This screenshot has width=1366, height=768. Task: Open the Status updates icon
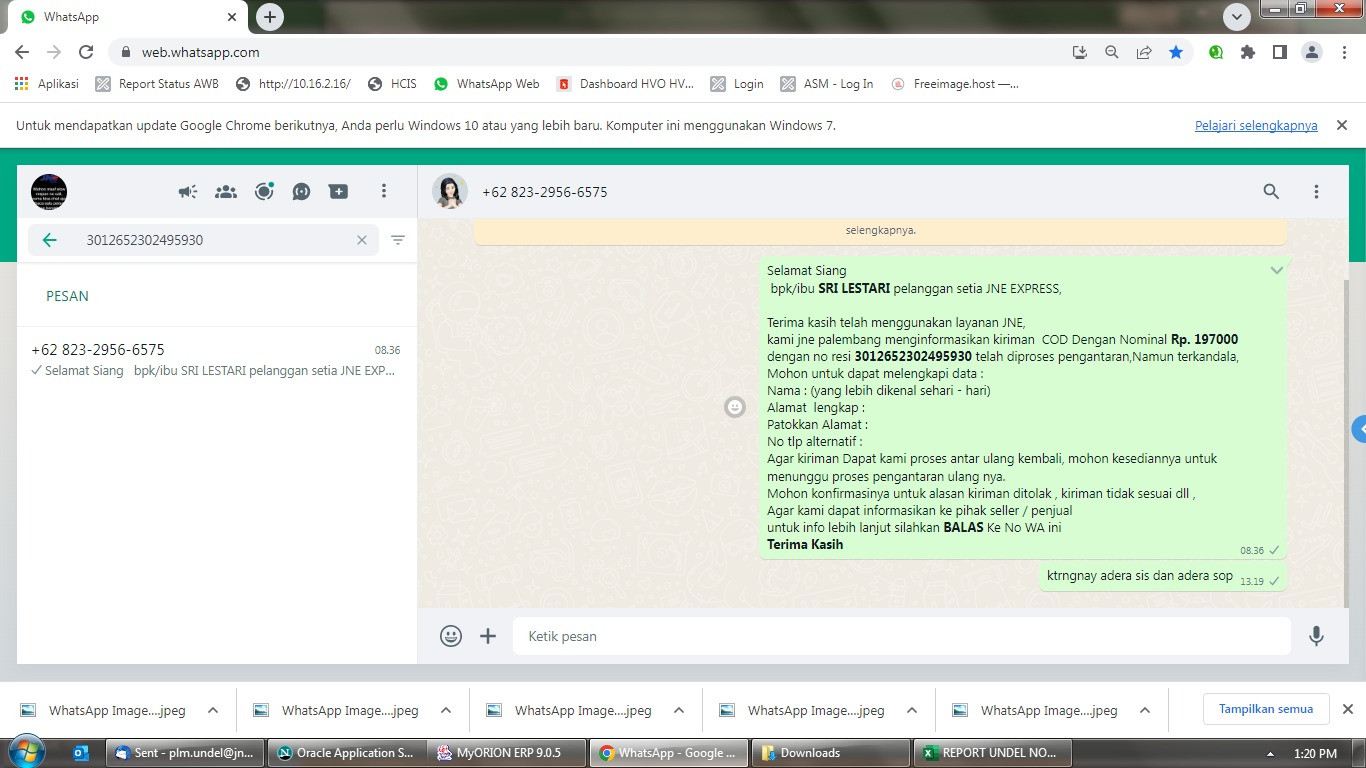tap(264, 191)
